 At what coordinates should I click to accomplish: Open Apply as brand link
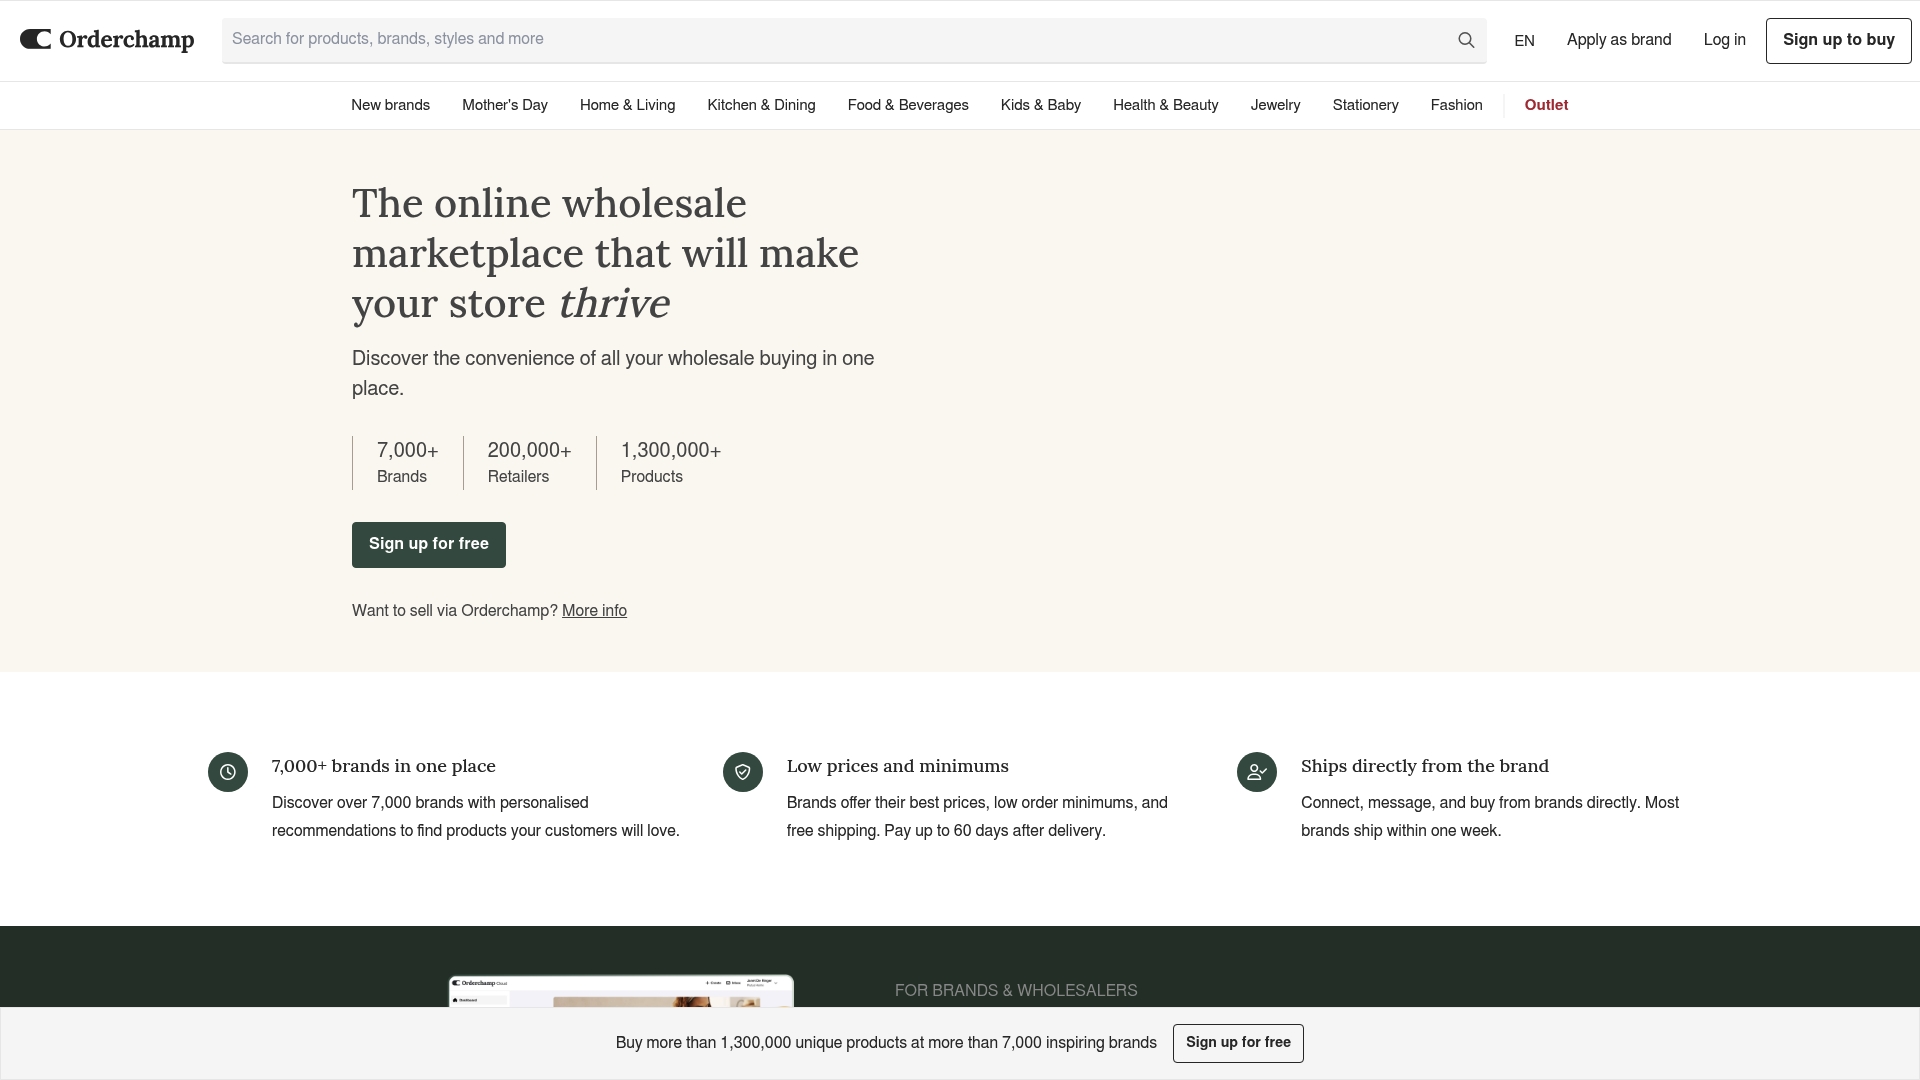pos(1619,40)
